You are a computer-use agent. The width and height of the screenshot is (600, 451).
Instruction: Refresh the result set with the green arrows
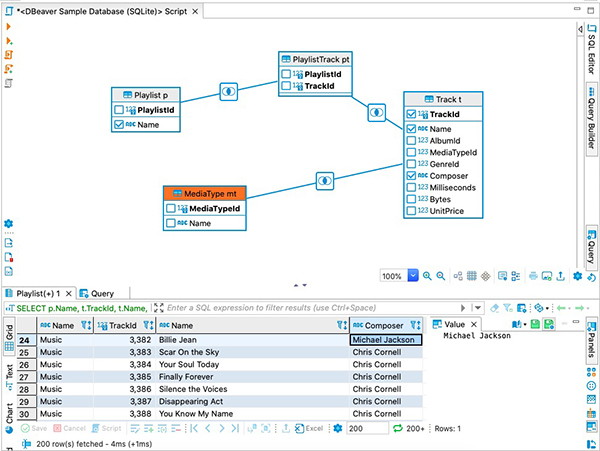[398, 428]
